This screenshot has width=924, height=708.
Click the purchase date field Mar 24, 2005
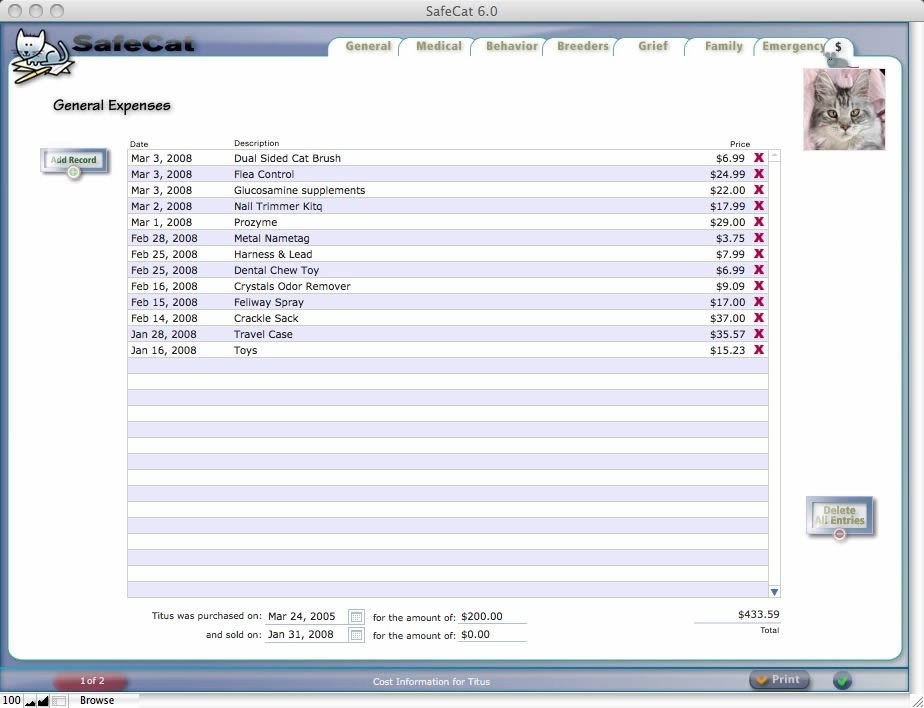(306, 617)
